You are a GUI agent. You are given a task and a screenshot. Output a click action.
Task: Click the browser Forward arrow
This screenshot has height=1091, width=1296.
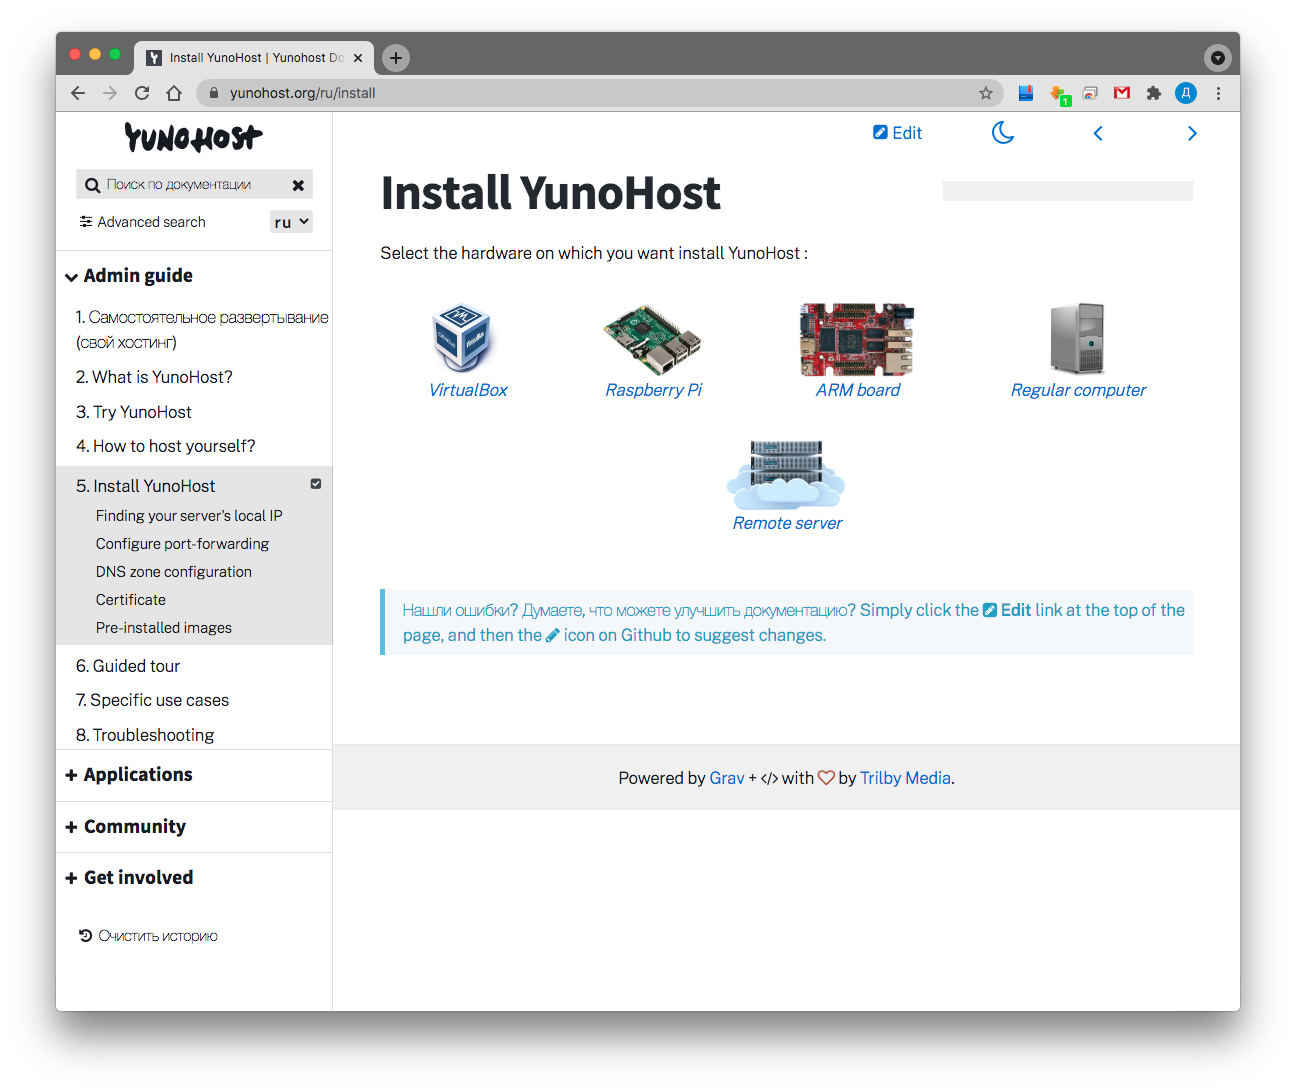[x=110, y=93]
